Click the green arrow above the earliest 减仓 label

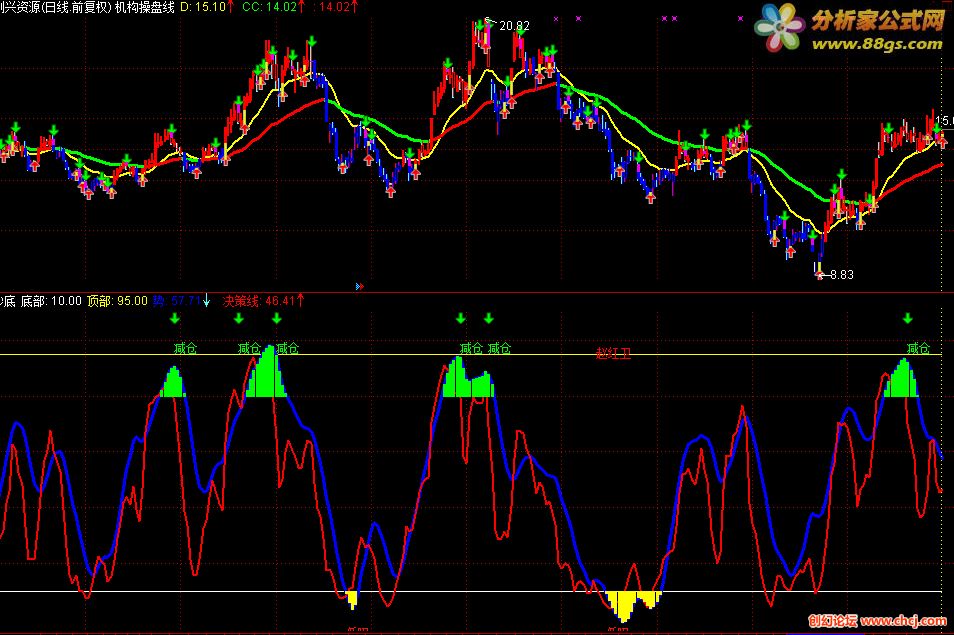tap(175, 318)
